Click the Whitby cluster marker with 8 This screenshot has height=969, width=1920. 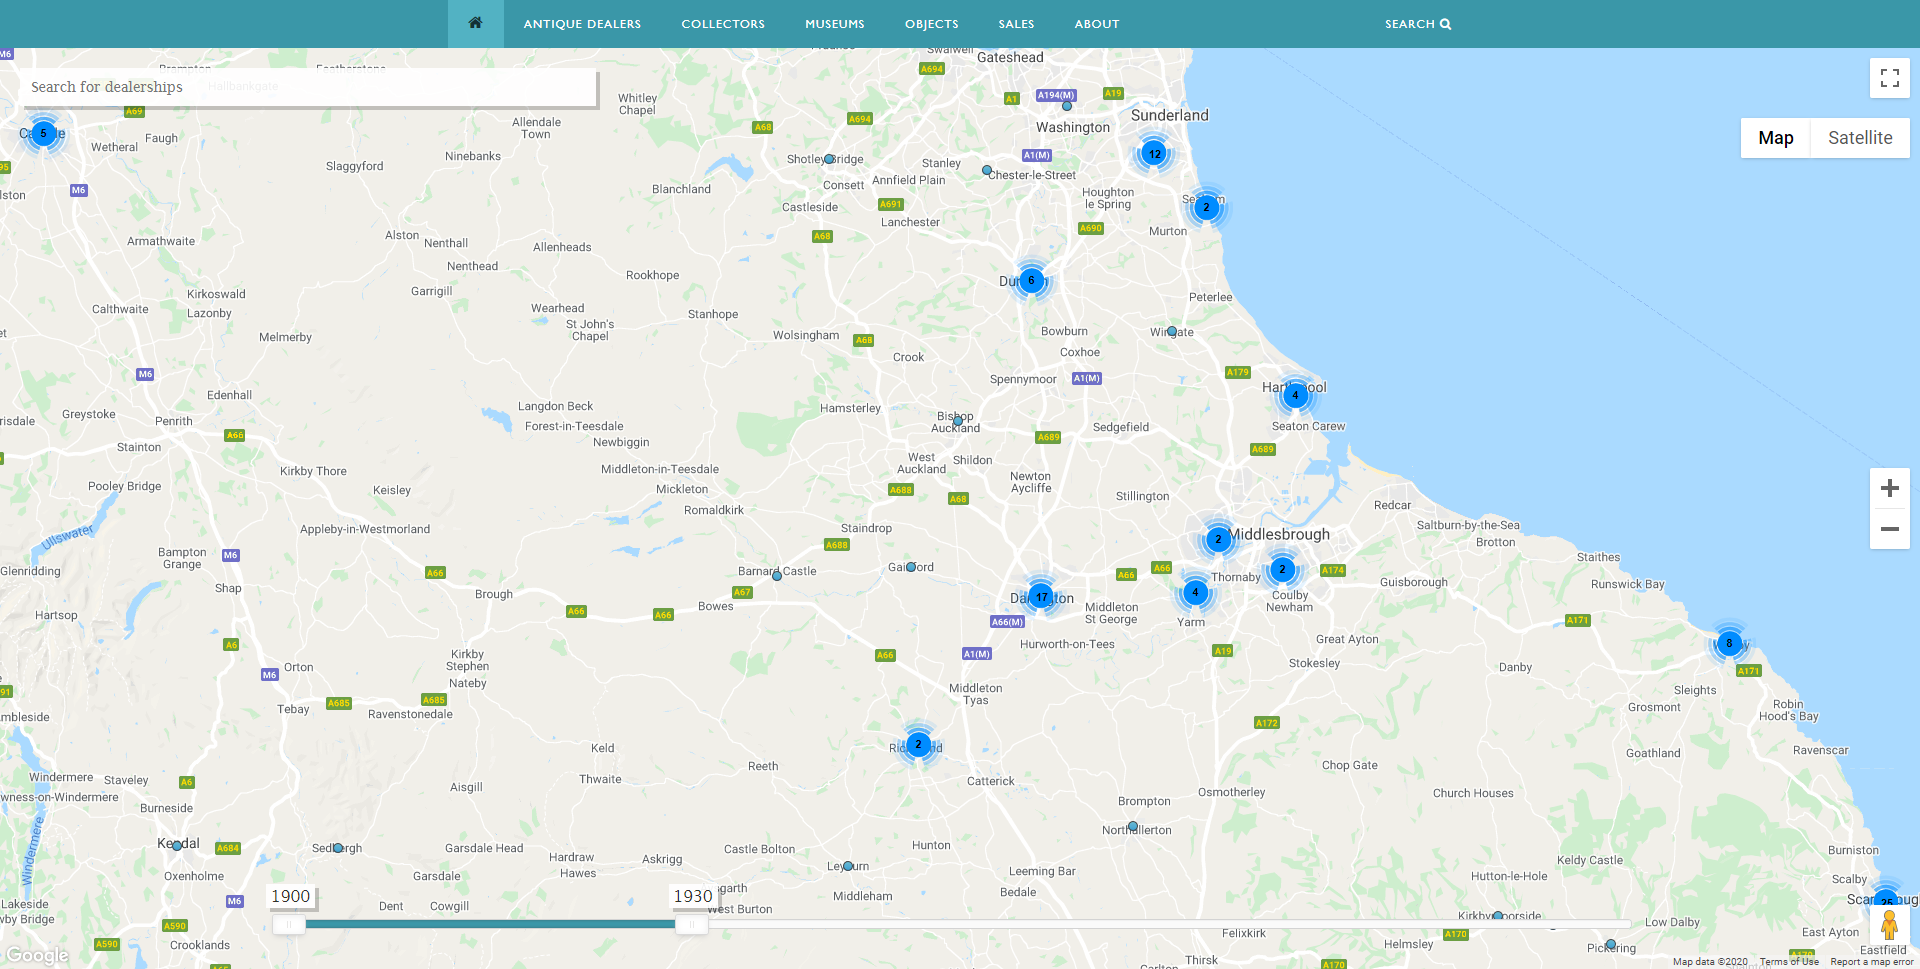point(1728,643)
